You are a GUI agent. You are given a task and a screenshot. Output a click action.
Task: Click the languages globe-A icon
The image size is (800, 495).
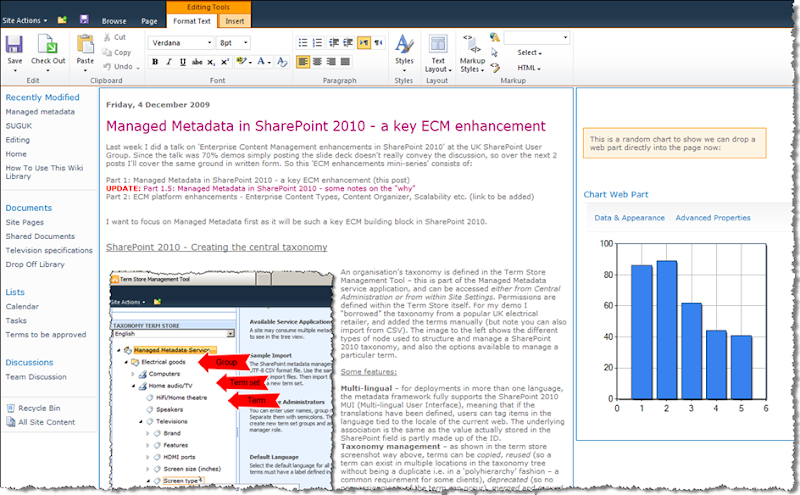(x=494, y=37)
